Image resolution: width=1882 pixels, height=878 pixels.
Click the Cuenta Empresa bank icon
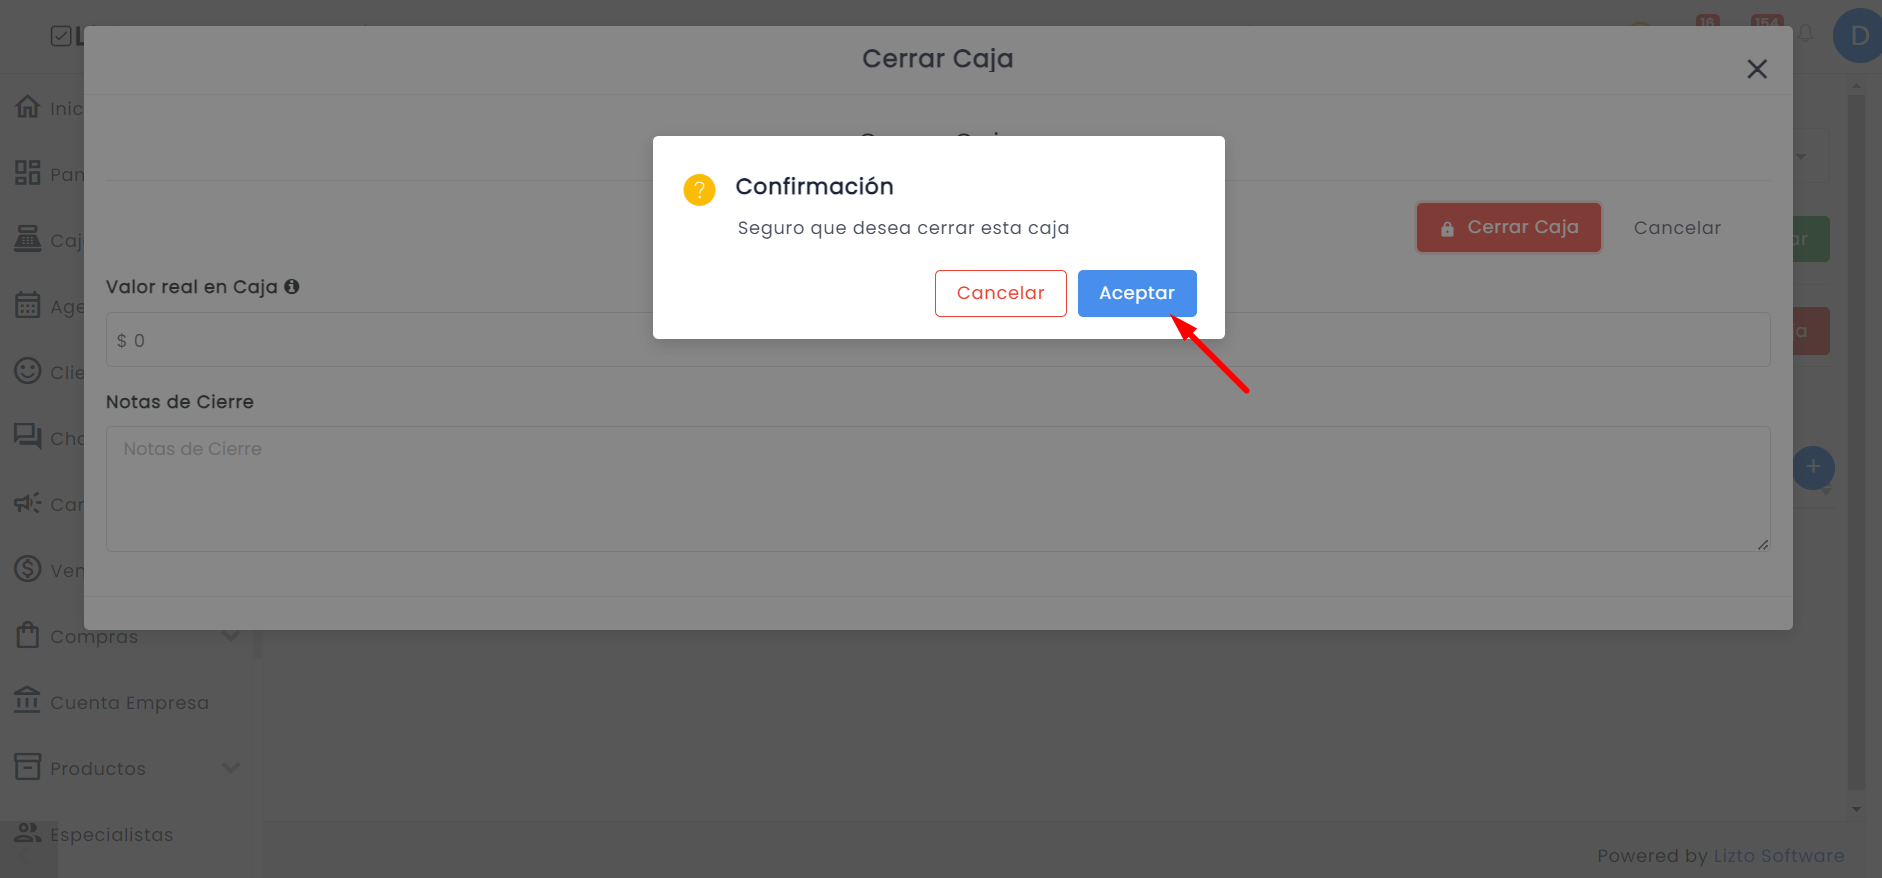[28, 700]
